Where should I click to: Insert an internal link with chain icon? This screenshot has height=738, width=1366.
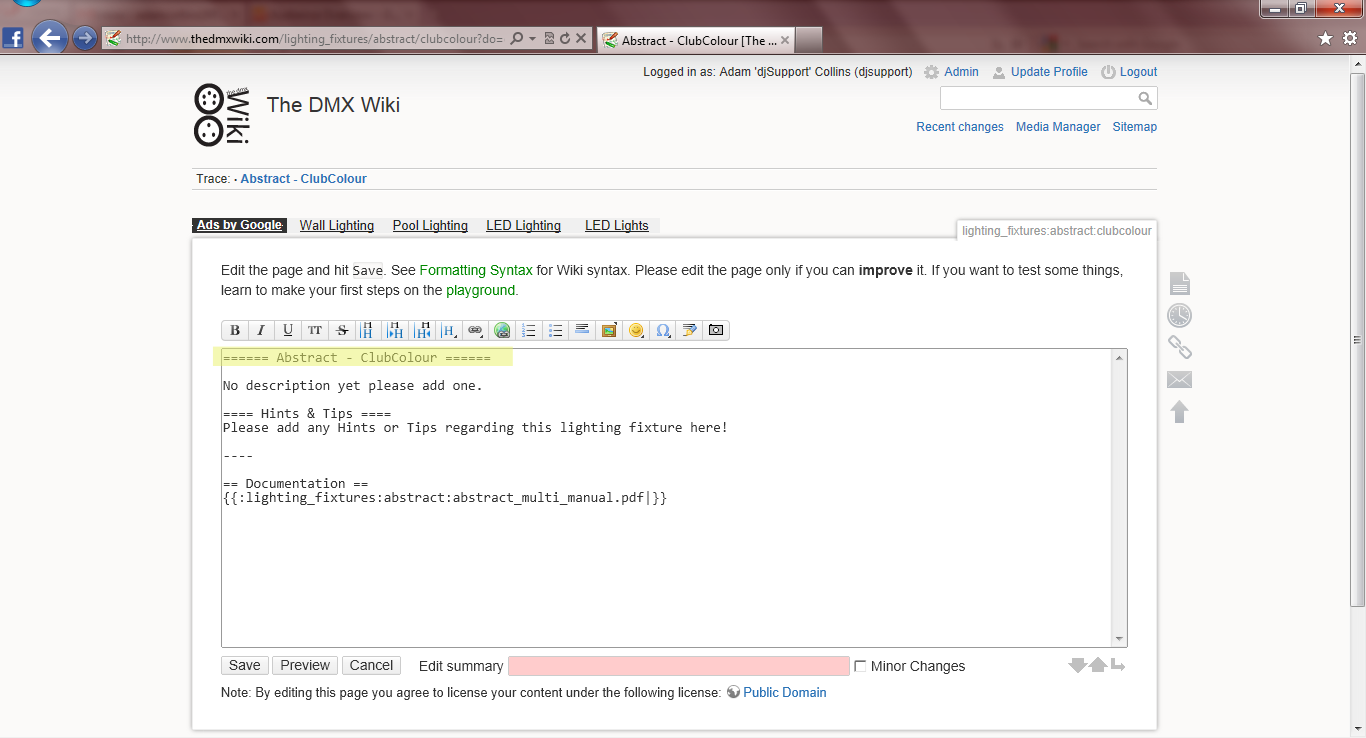pos(476,330)
